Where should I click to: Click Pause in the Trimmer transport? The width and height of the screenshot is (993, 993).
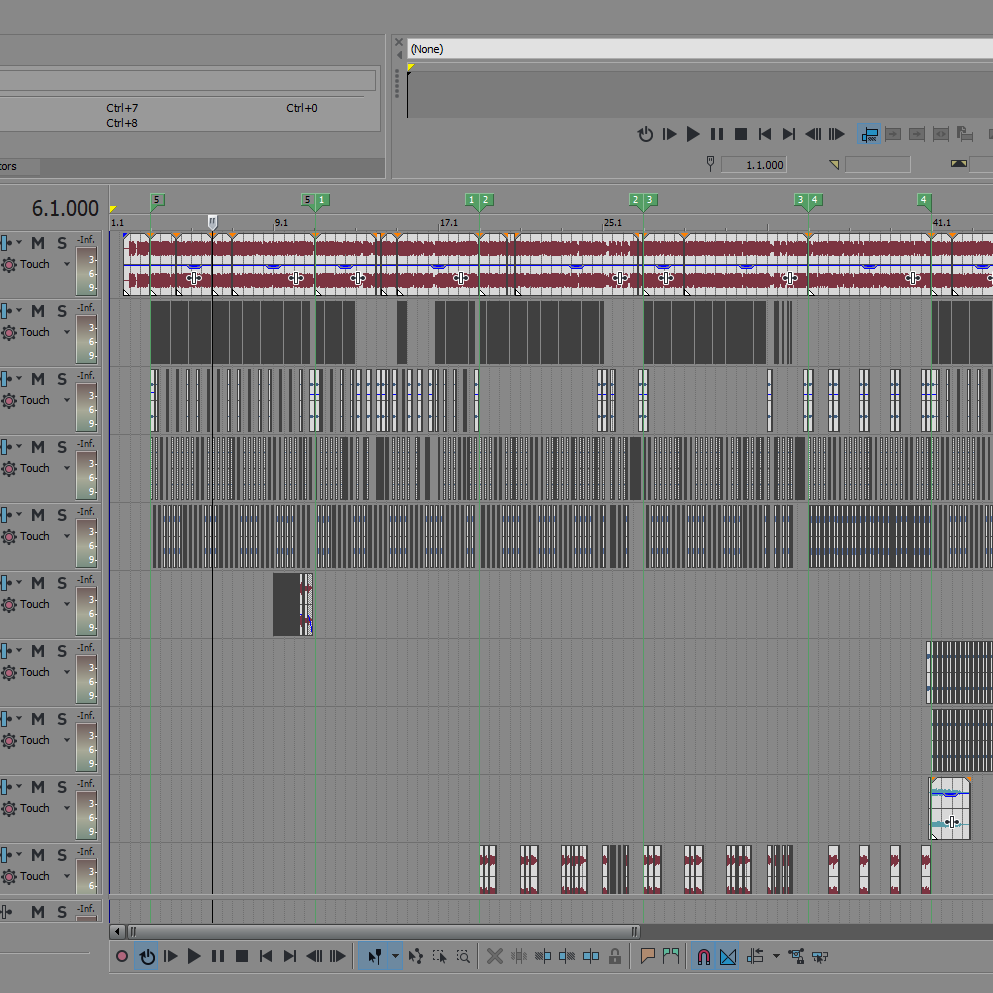(x=717, y=134)
